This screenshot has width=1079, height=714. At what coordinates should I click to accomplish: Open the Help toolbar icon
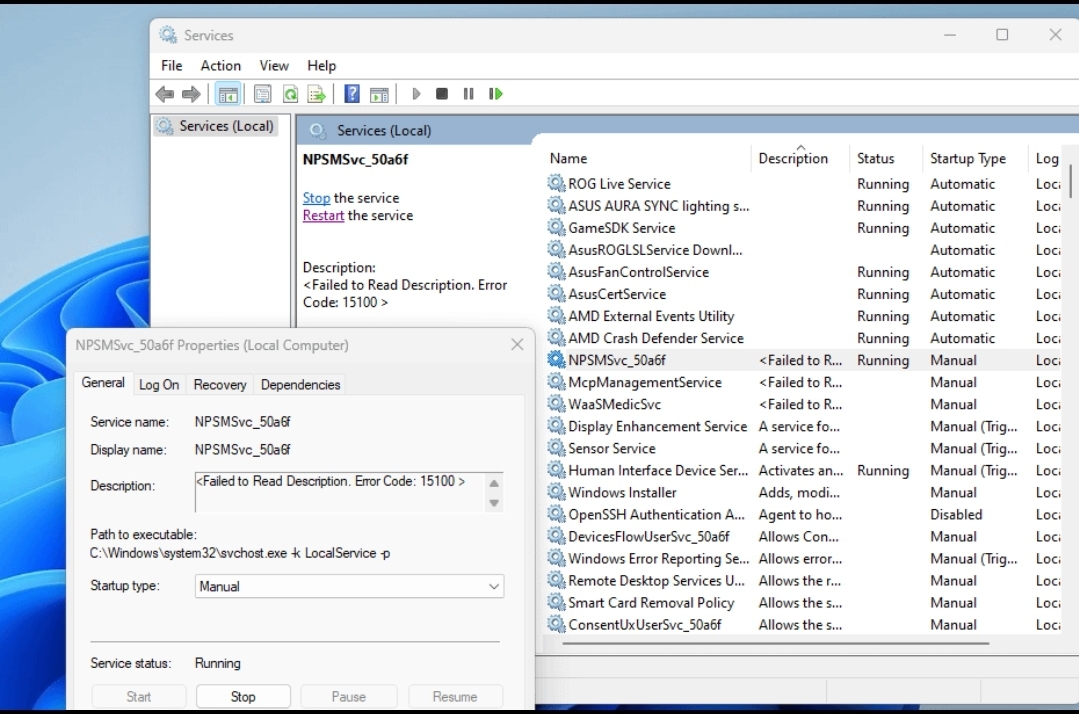click(x=352, y=94)
